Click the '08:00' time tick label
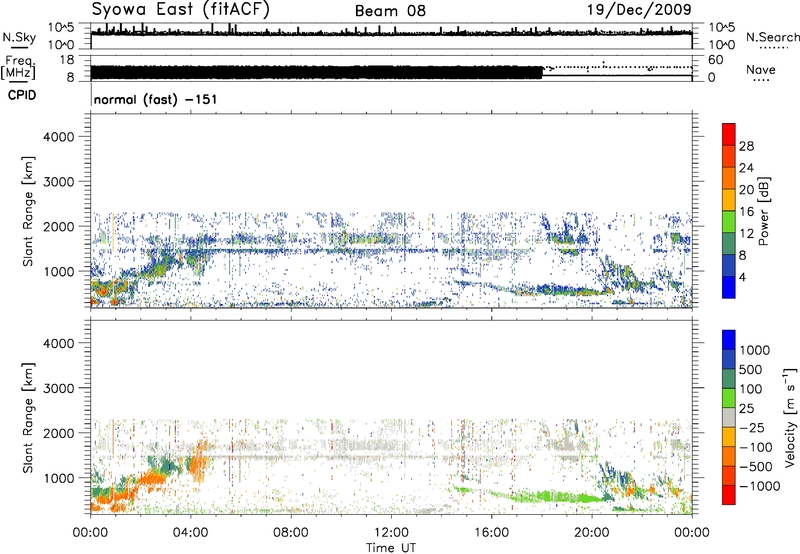This screenshot has width=800, height=554. 291,533
